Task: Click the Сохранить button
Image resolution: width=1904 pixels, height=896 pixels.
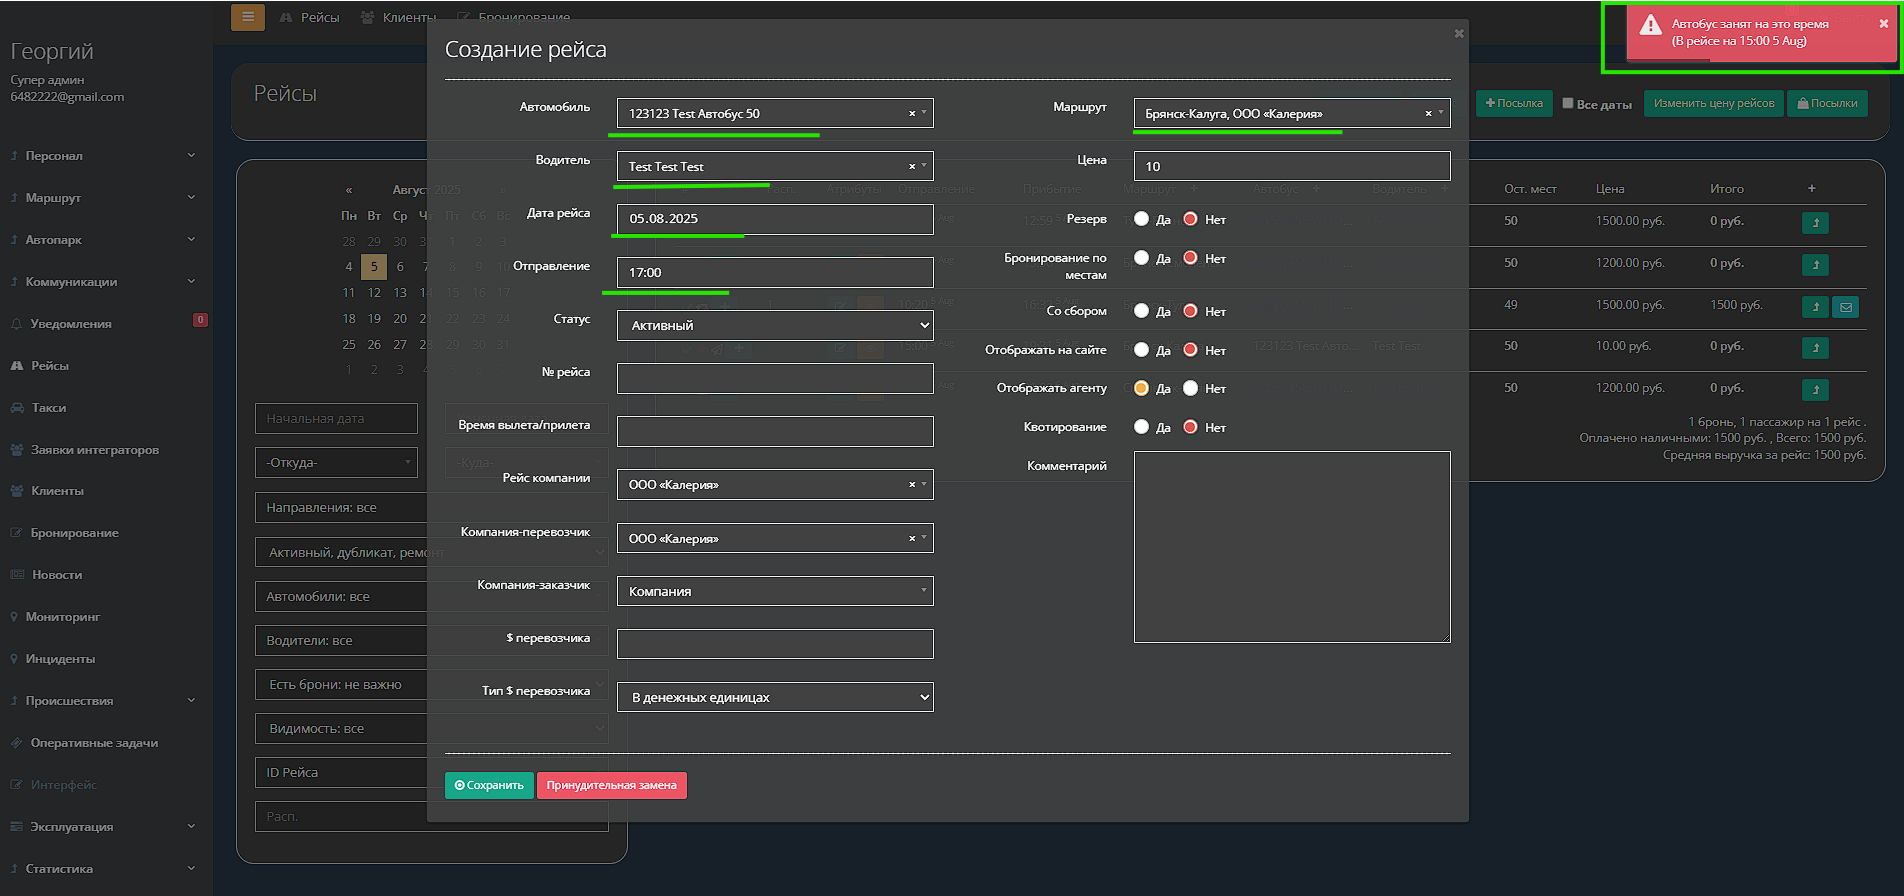Action: point(489,786)
